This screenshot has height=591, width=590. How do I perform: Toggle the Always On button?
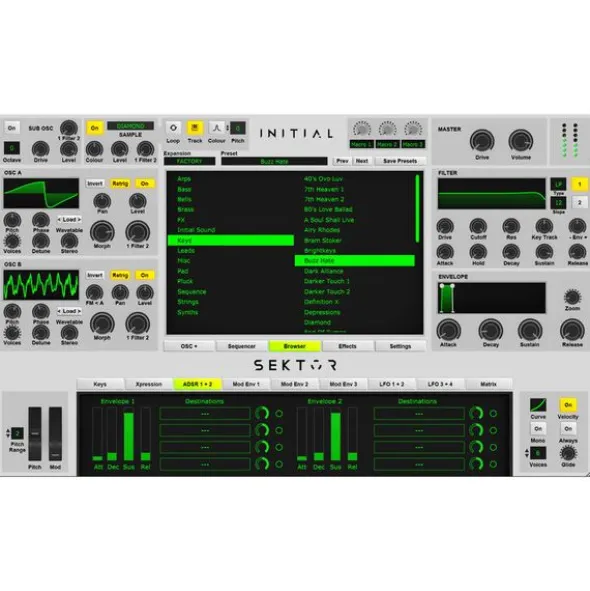tap(568, 429)
